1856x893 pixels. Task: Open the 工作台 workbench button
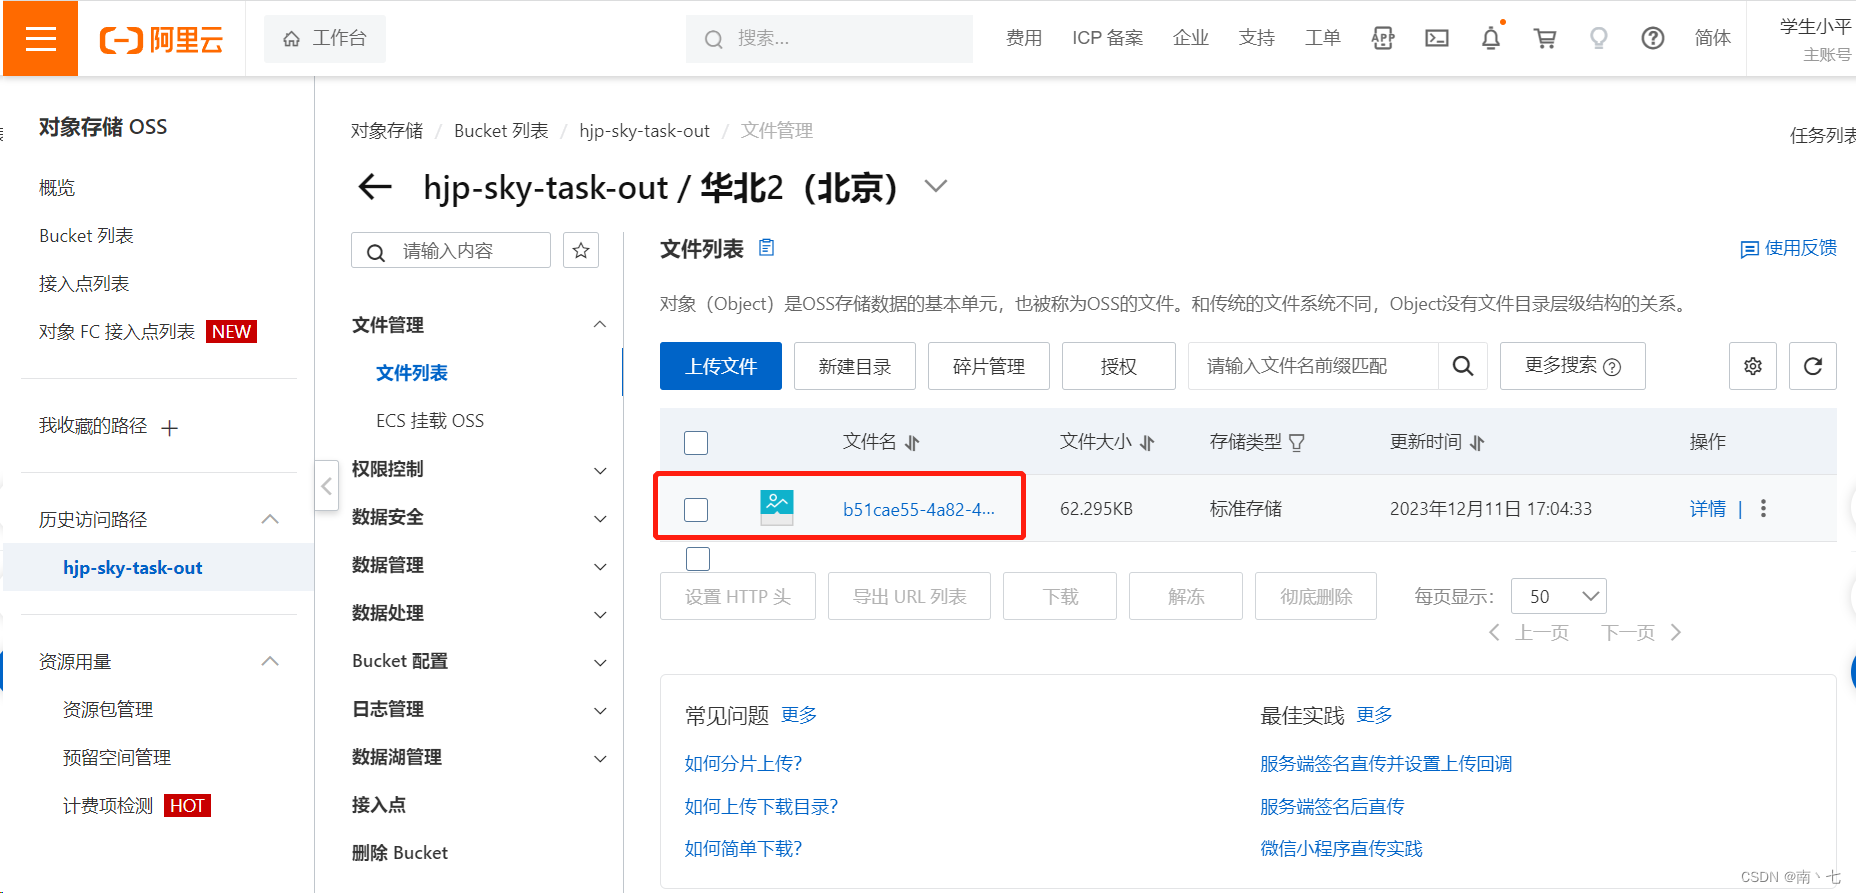tap(325, 38)
